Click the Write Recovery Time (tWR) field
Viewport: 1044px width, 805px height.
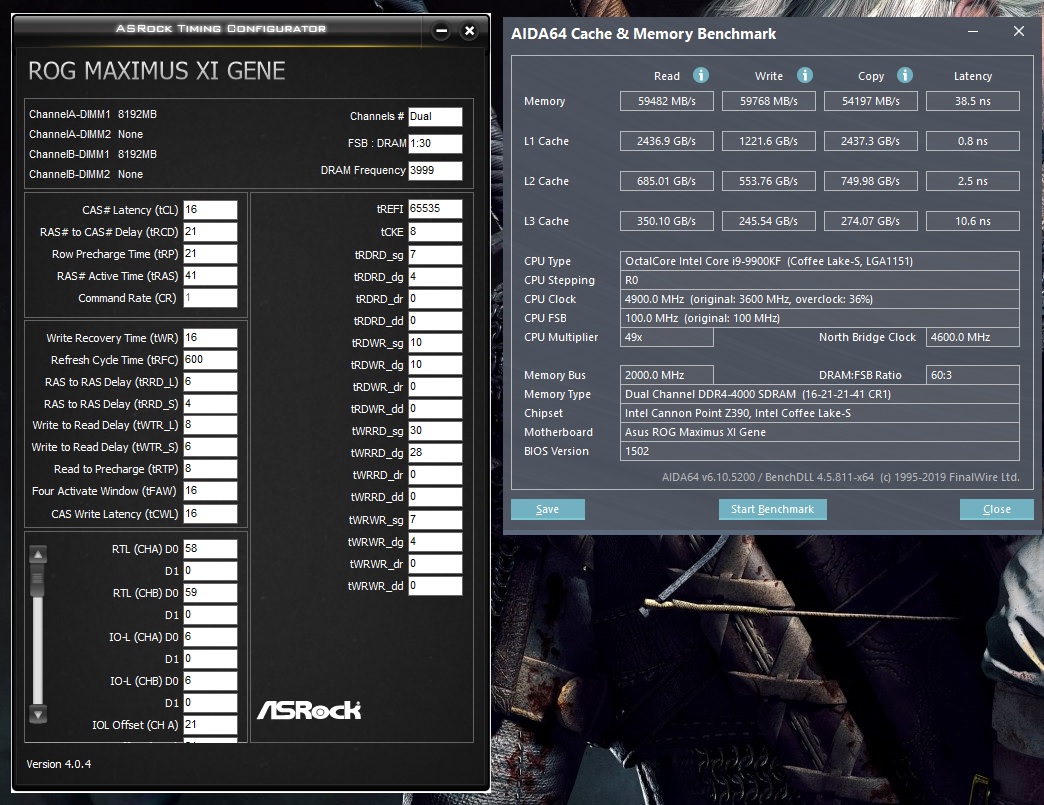(210, 338)
